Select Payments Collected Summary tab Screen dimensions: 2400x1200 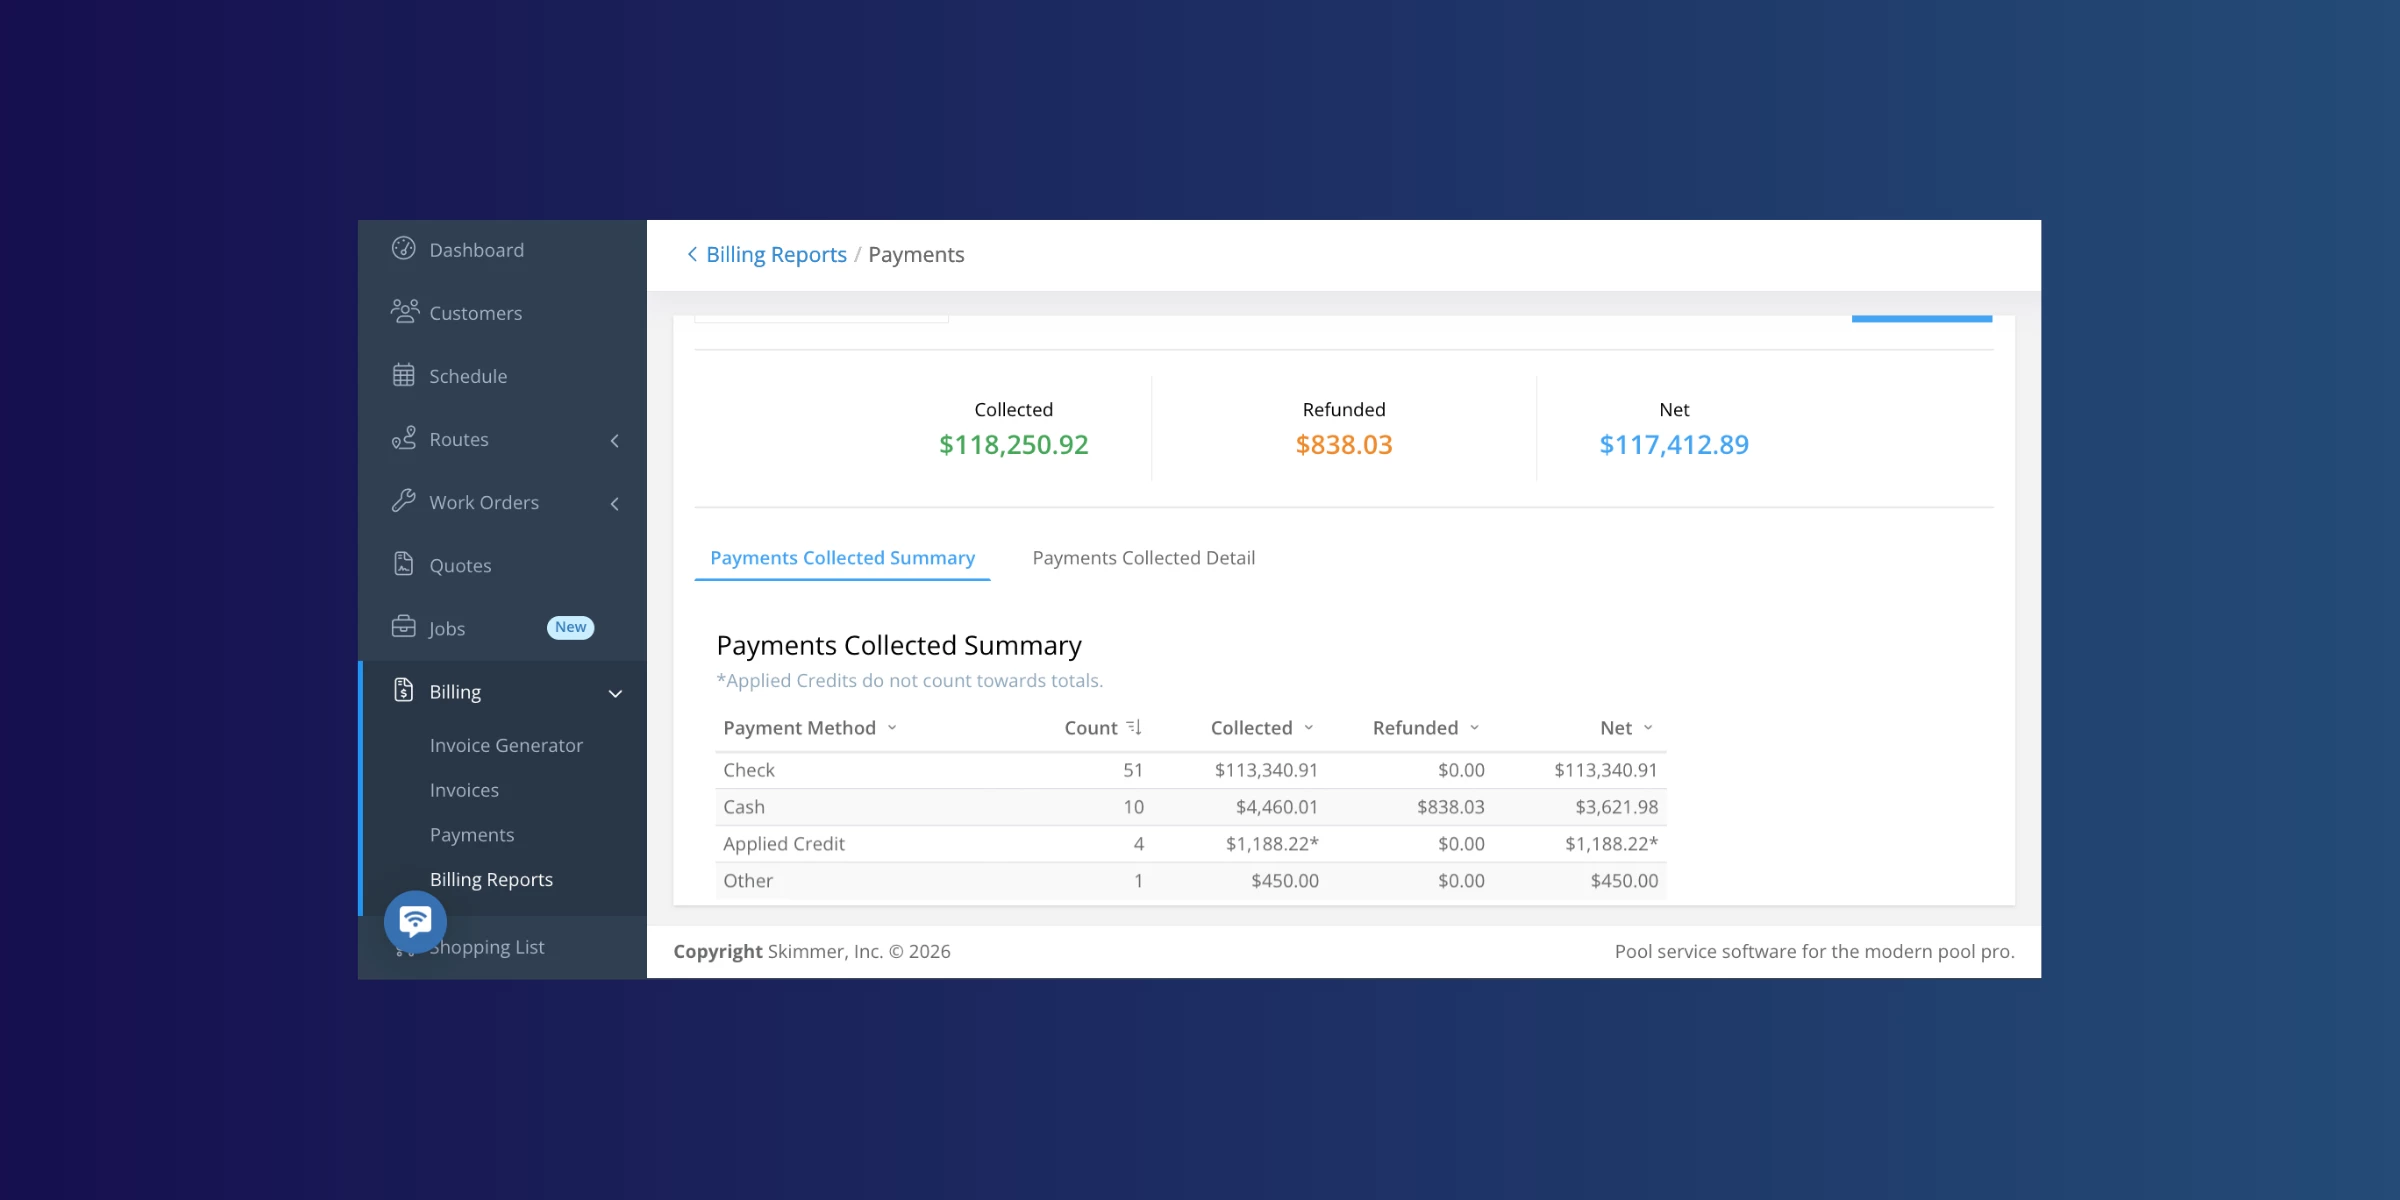(x=842, y=558)
